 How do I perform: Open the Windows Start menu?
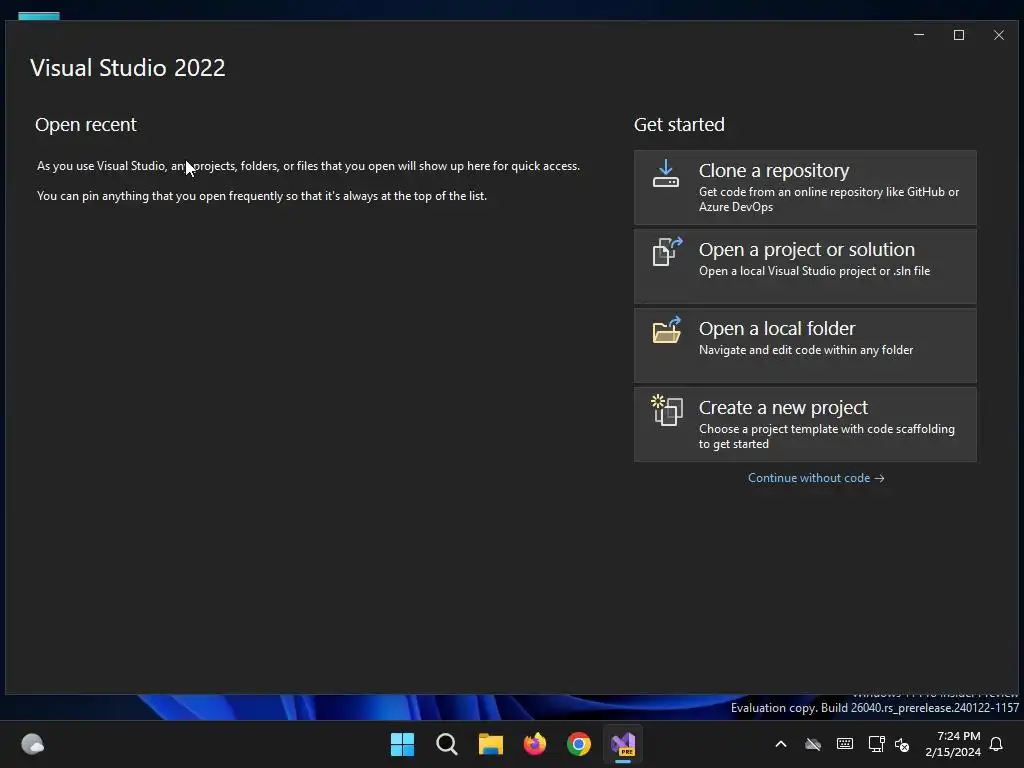[402, 744]
